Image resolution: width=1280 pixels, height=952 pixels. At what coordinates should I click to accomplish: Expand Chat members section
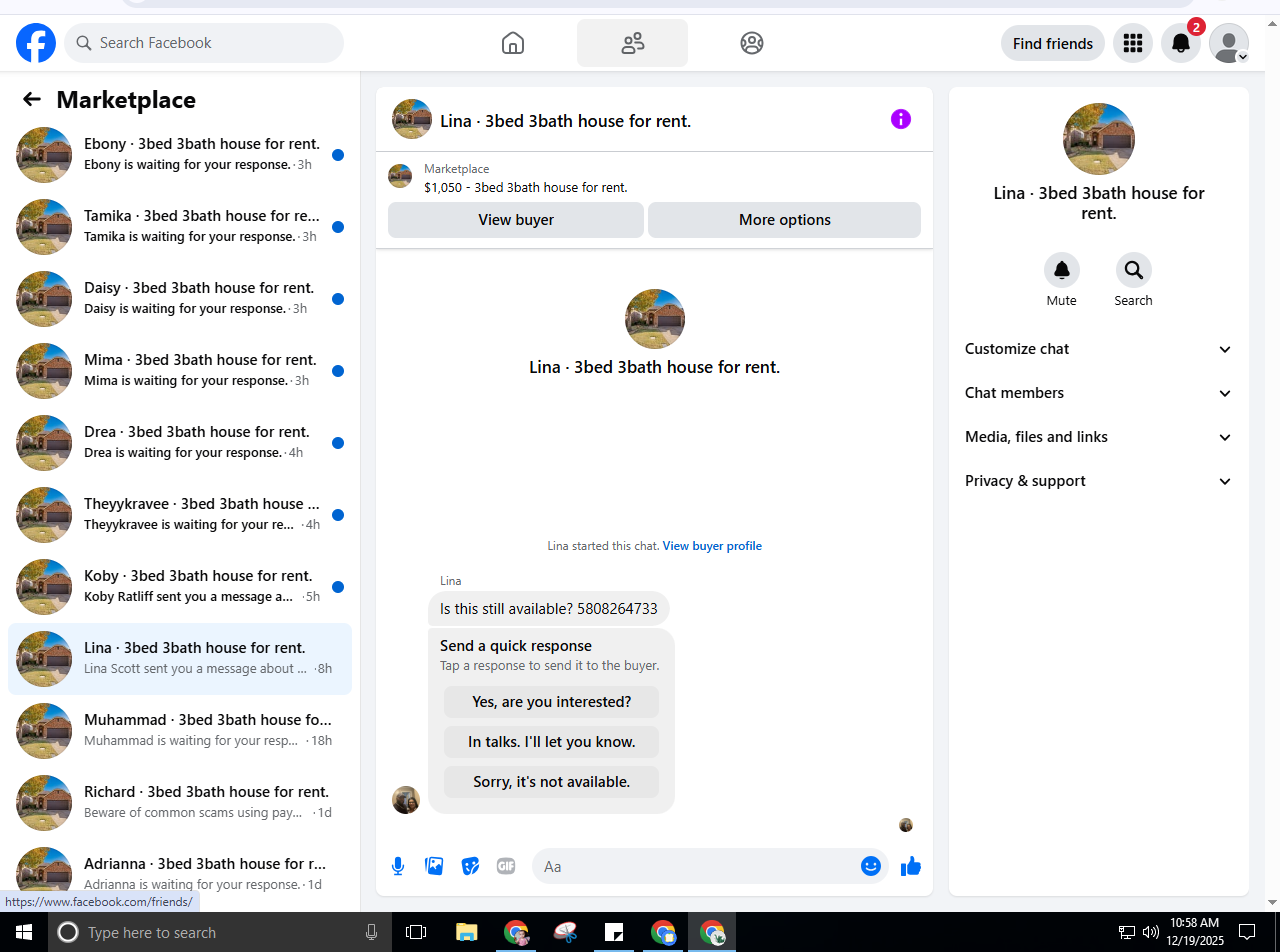1099,393
